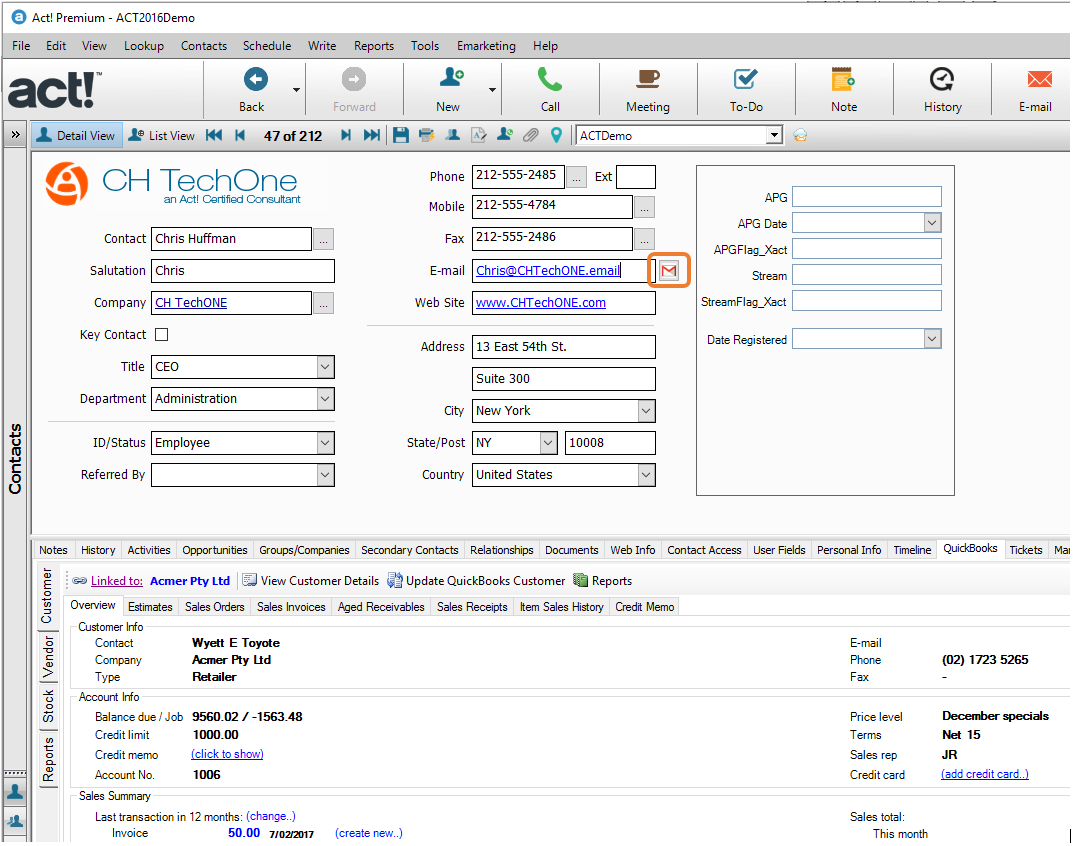The height and width of the screenshot is (846, 1073).
Task: Open the History toolbar button
Action: (x=942, y=90)
